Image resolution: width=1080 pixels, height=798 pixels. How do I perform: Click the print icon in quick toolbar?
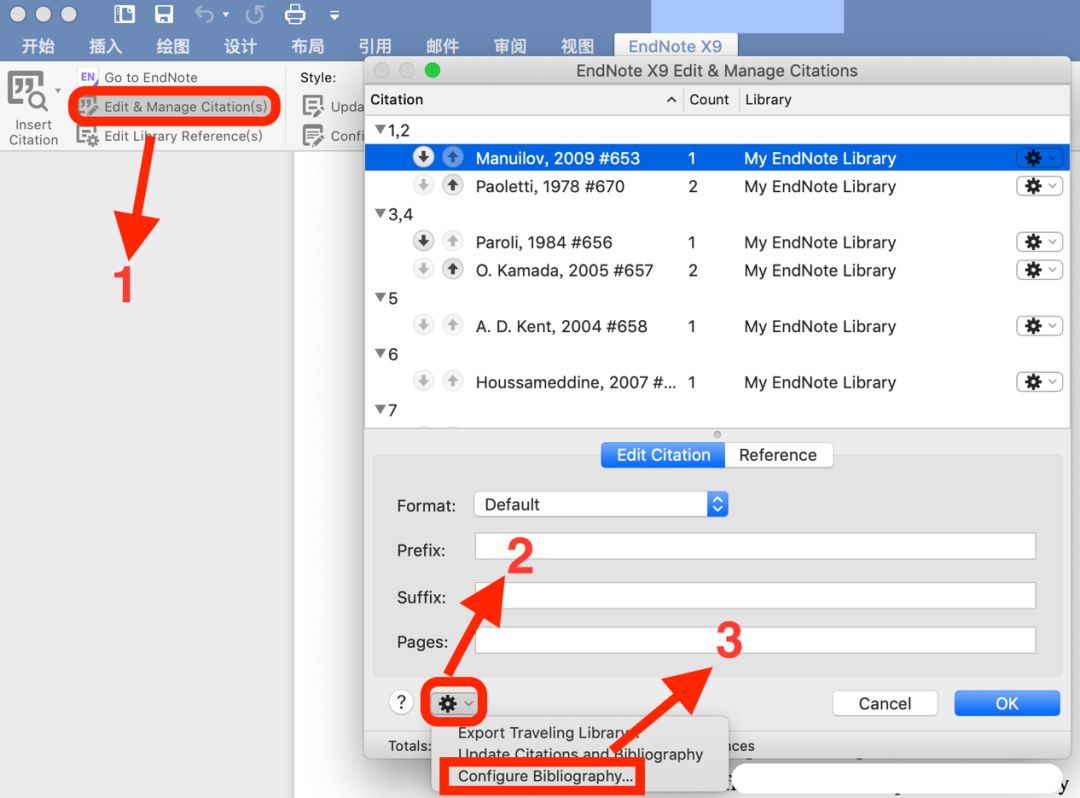[x=295, y=14]
